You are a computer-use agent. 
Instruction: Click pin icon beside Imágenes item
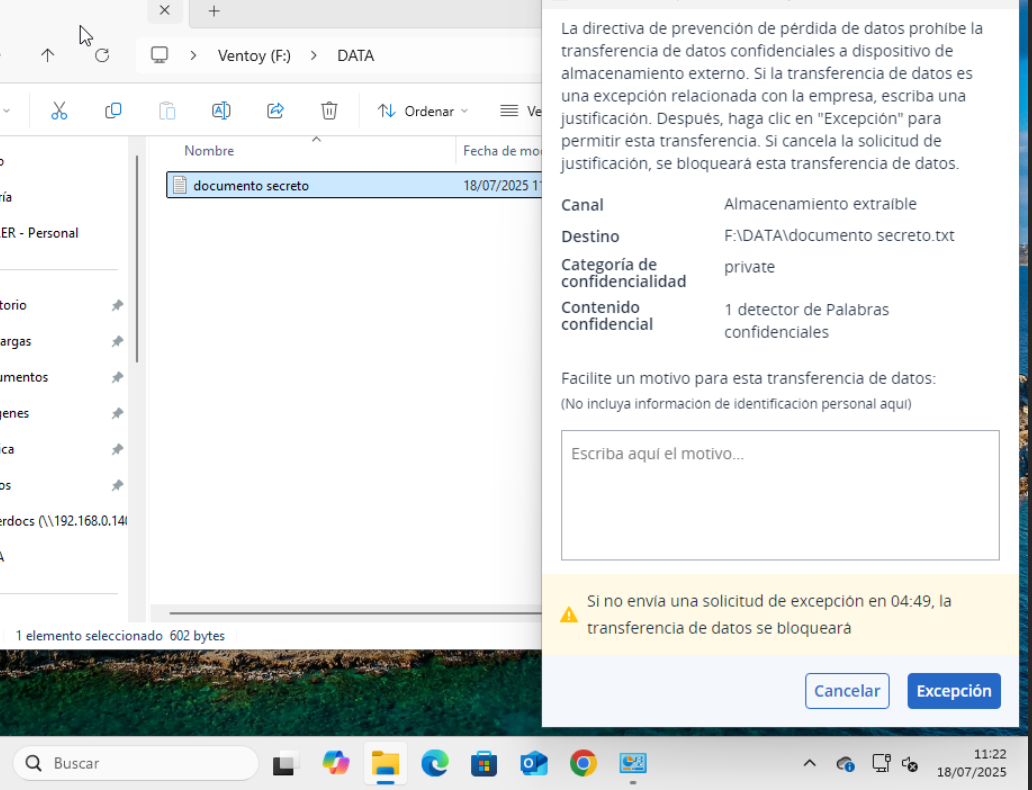click(x=117, y=413)
